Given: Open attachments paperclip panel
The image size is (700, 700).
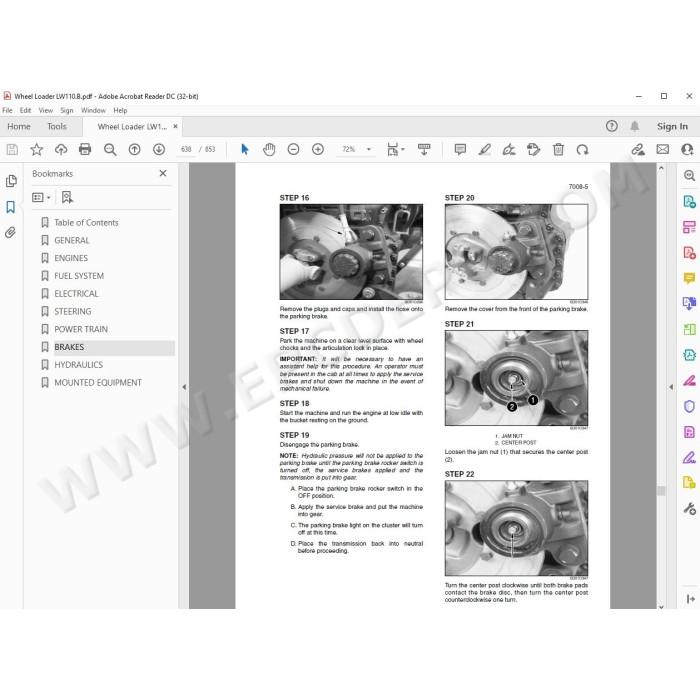Looking at the screenshot, I should tap(11, 232).
